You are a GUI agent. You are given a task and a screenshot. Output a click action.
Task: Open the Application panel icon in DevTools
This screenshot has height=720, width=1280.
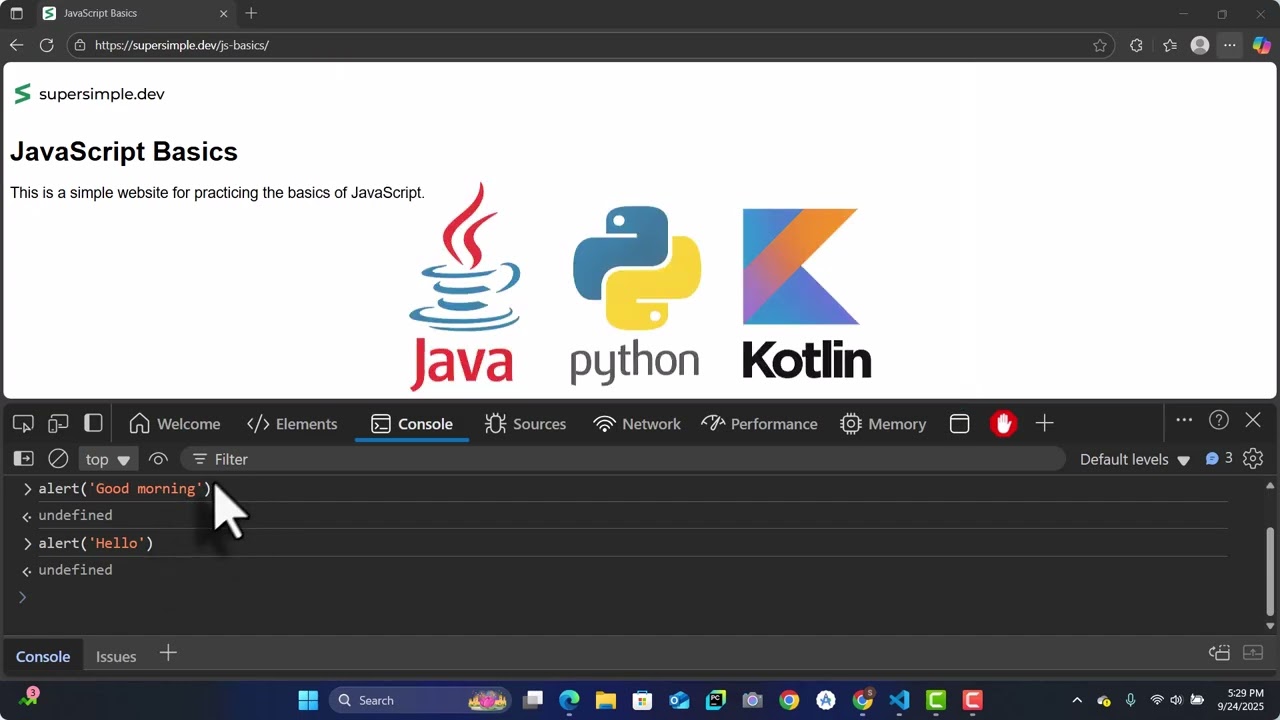960,424
